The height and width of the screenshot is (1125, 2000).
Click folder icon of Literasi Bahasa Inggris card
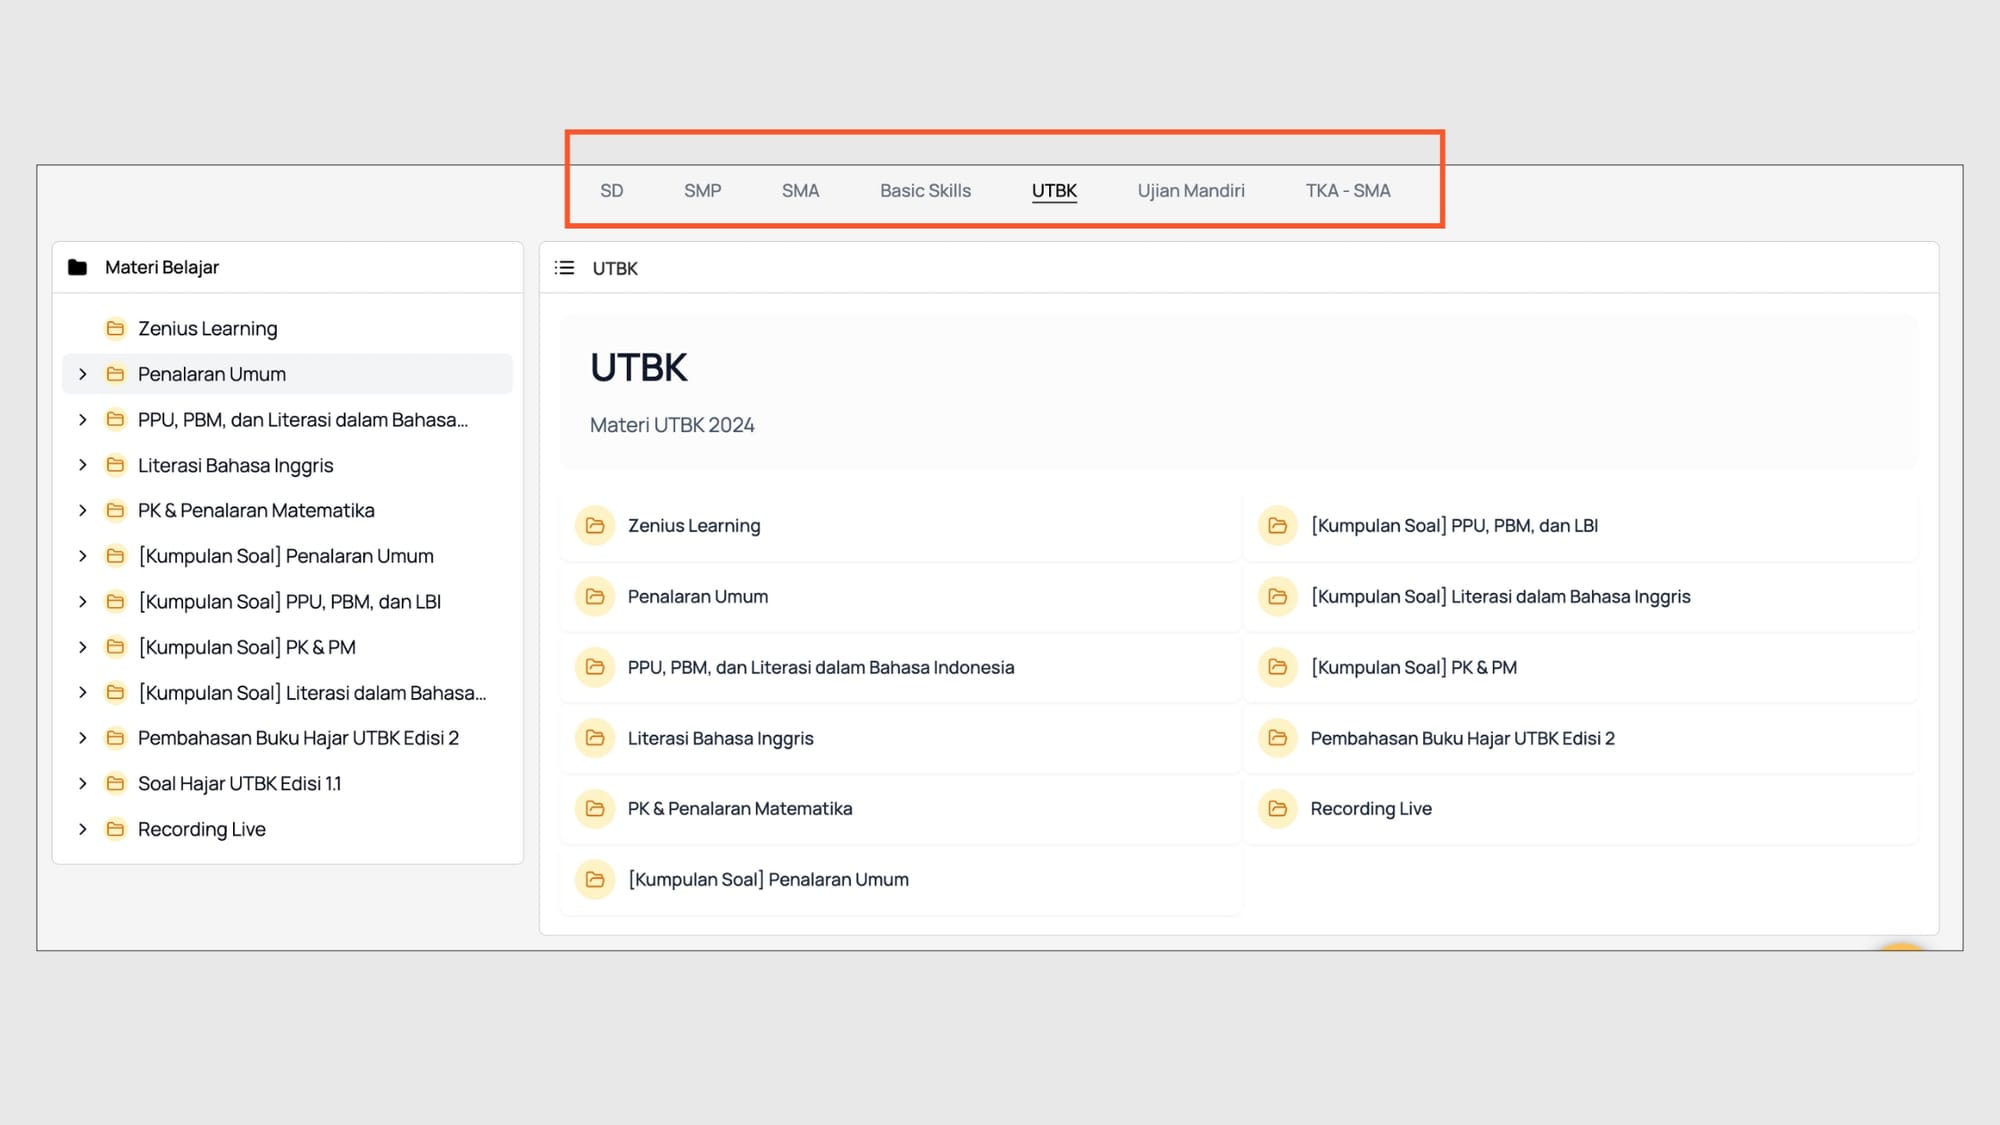coord(595,738)
